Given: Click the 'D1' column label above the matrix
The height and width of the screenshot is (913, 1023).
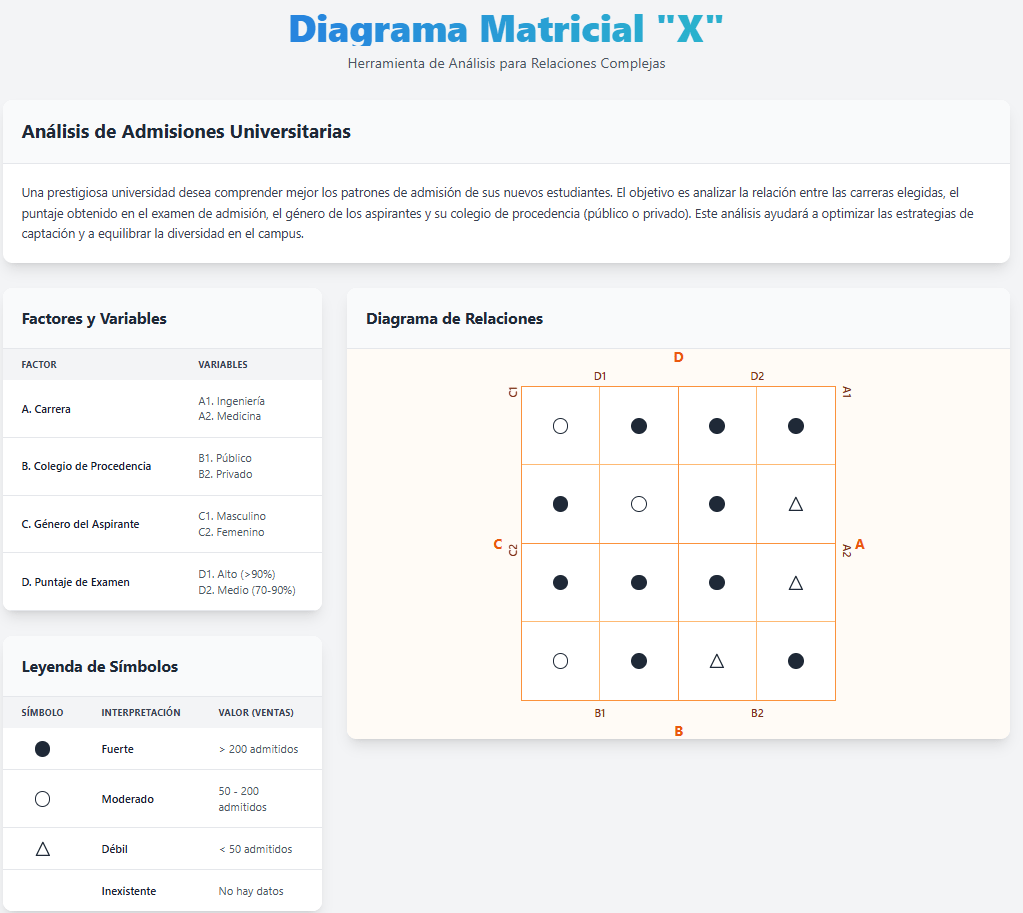Looking at the screenshot, I should click(x=600, y=377).
